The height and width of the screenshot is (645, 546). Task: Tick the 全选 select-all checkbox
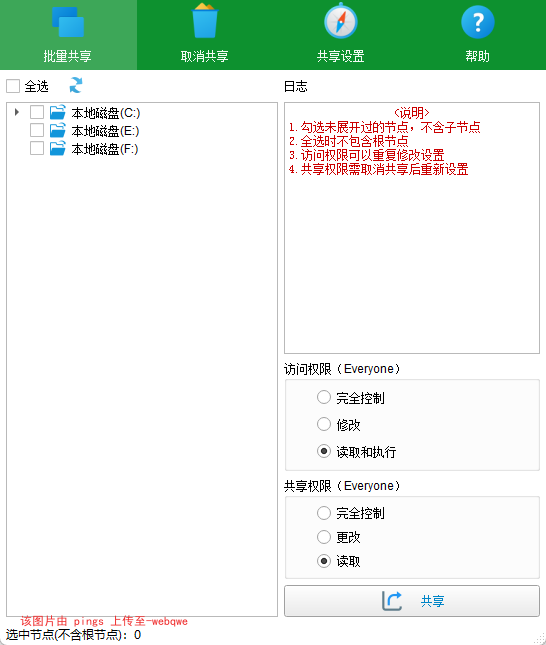click(13, 86)
